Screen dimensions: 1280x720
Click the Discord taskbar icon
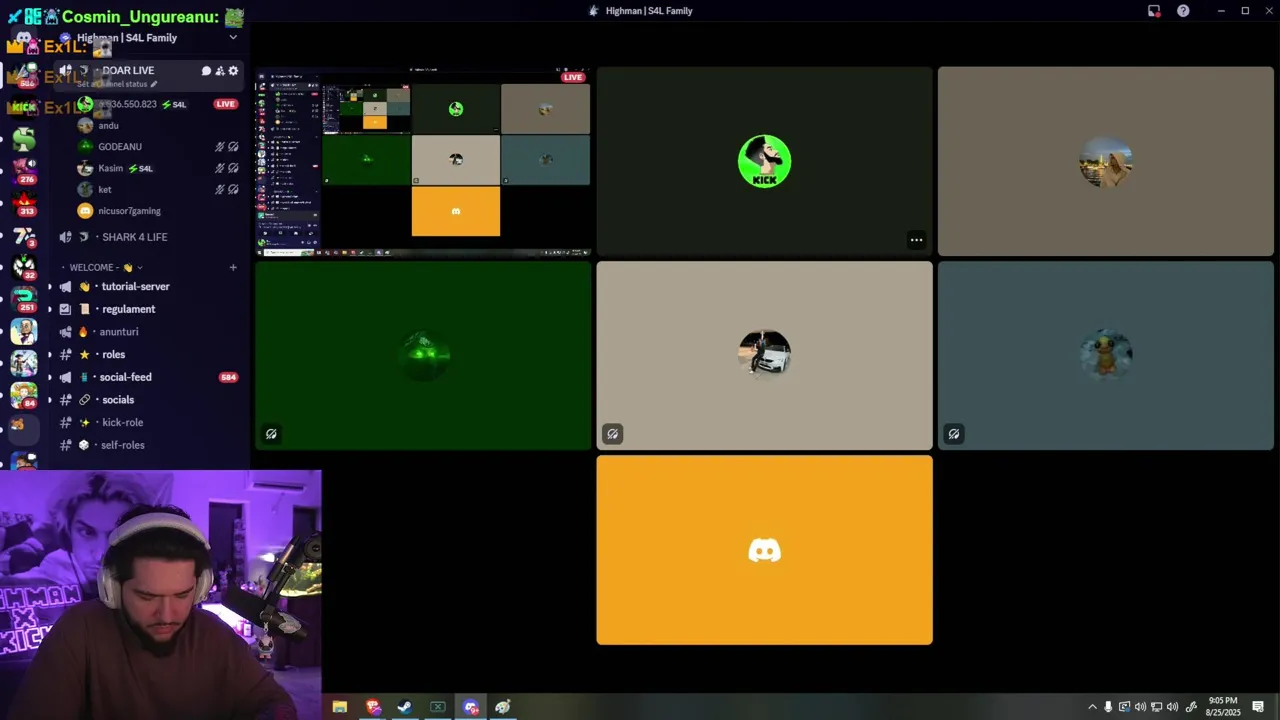[470, 707]
